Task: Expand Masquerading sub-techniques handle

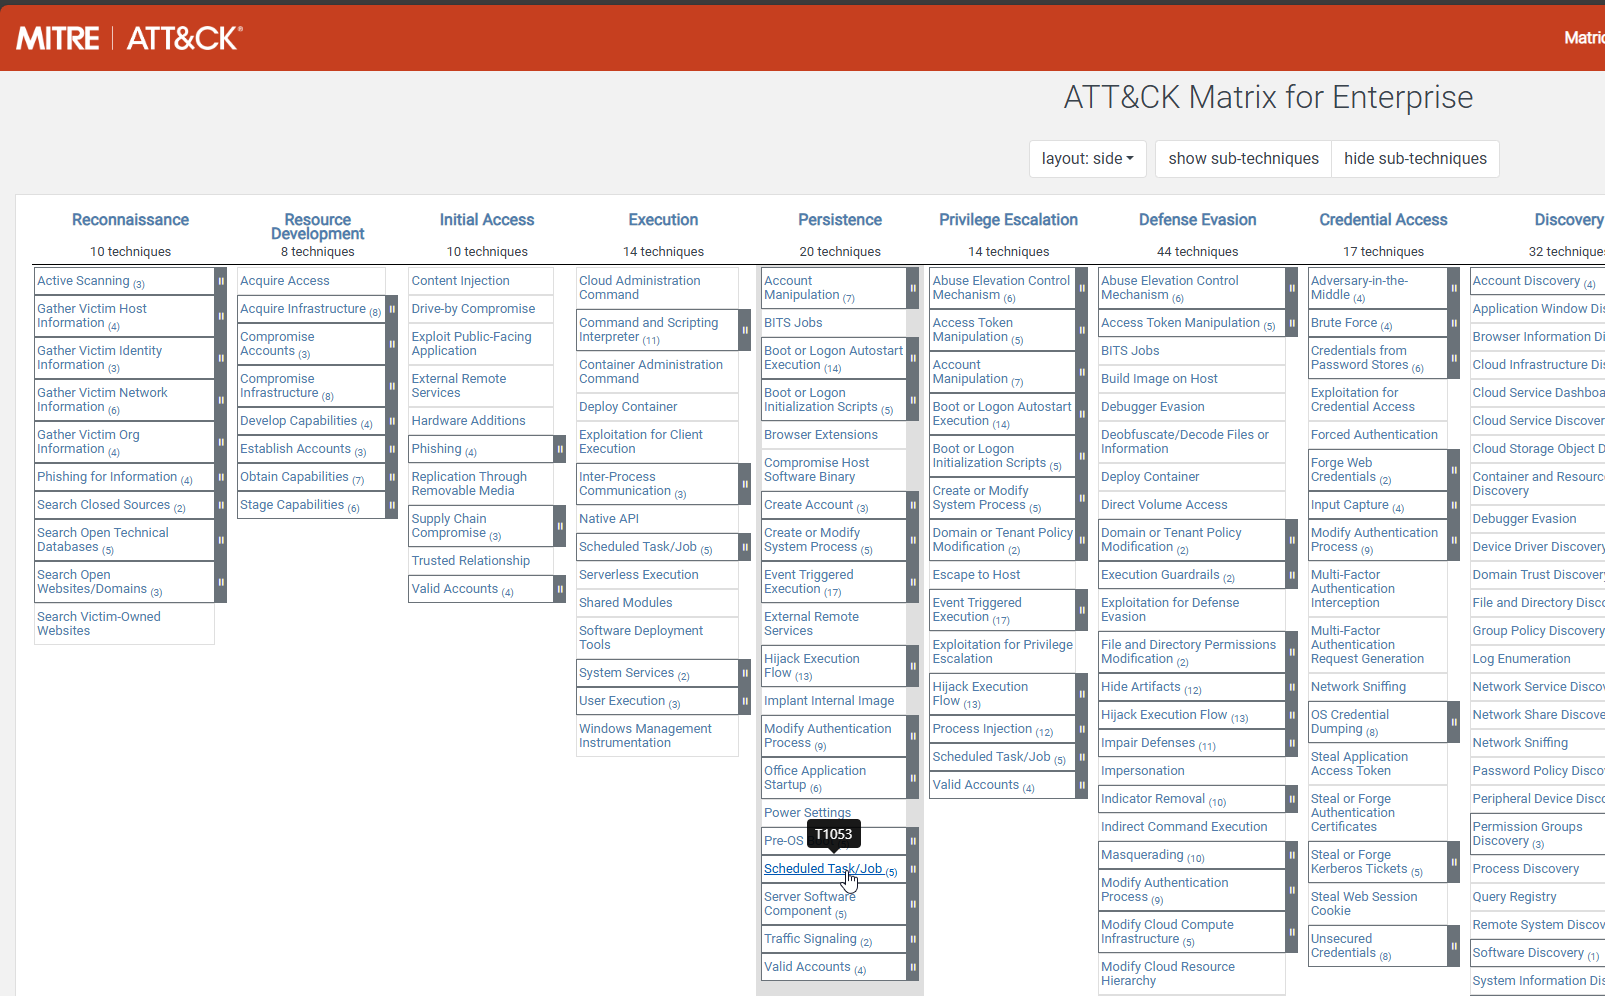Action: coord(1291,855)
